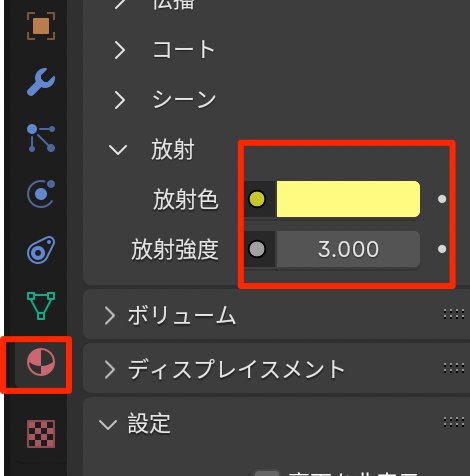The height and width of the screenshot is (476, 470).
Task: Open the Modifiers wrench tab
Action: (41, 82)
